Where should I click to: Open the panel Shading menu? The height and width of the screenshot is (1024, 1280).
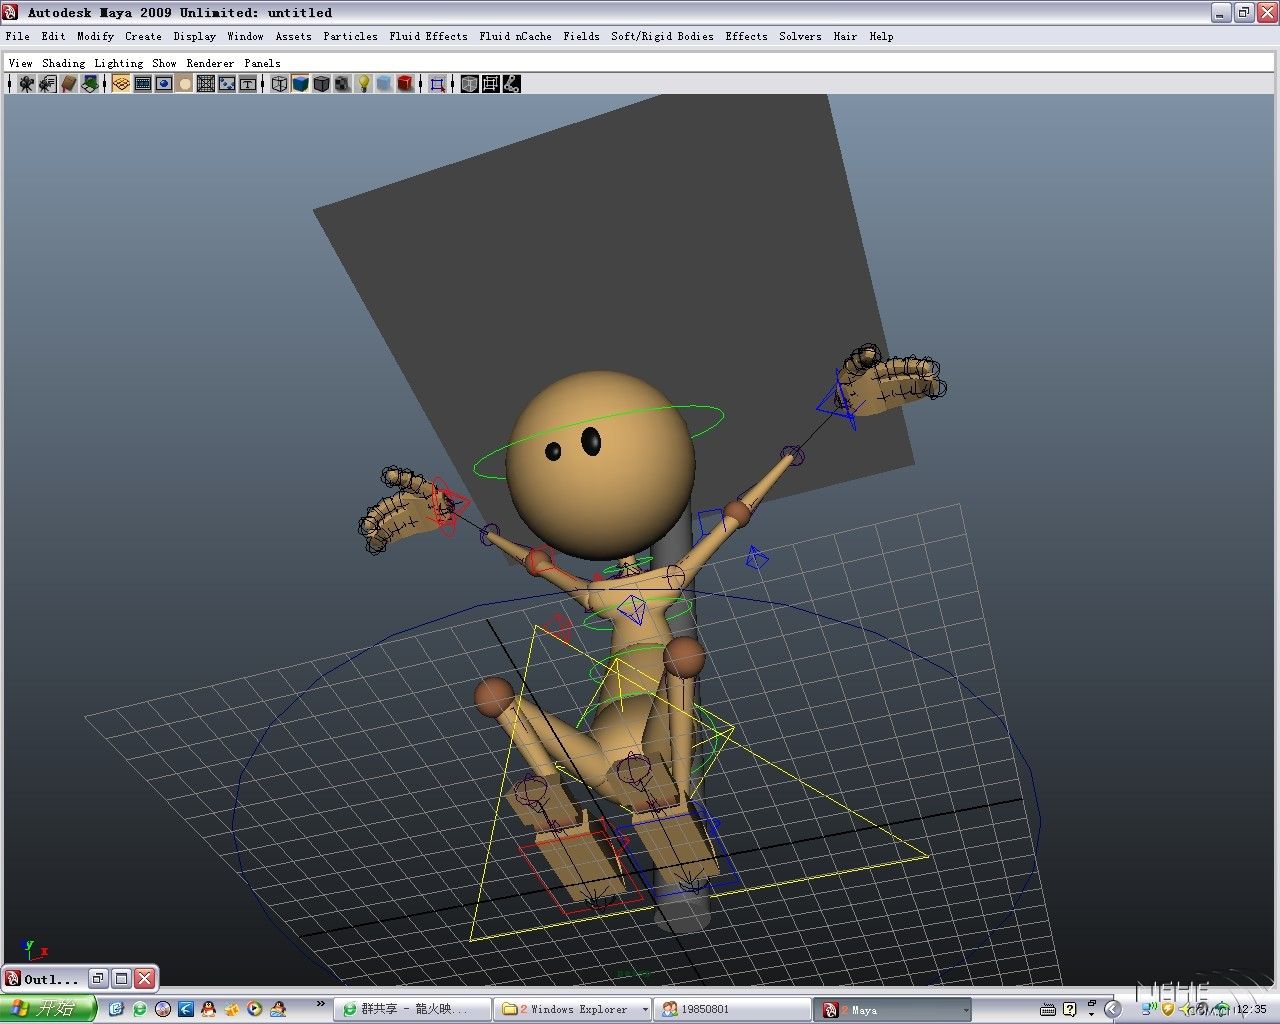[63, 63]
